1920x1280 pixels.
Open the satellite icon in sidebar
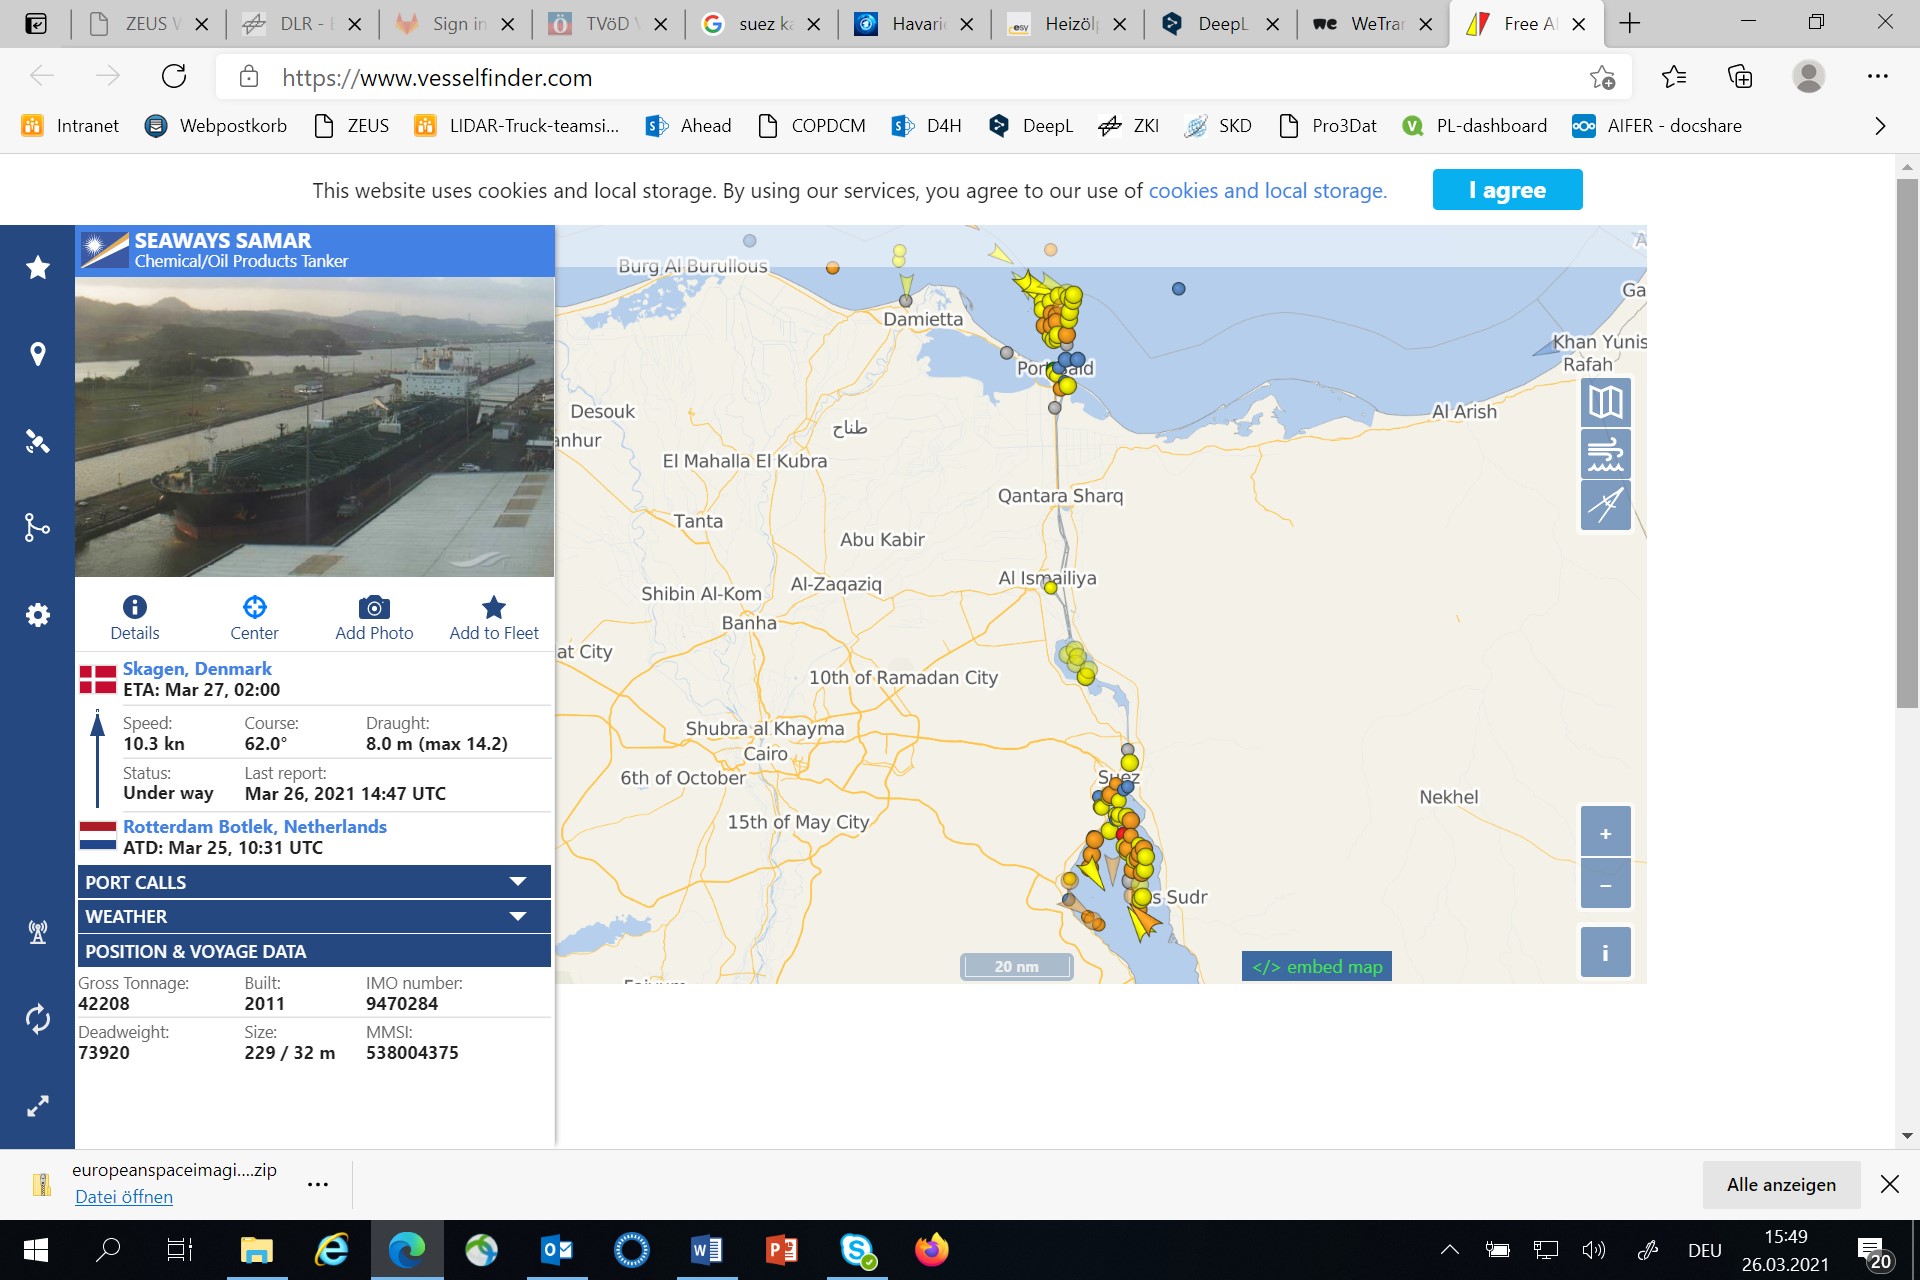[38, 441]
